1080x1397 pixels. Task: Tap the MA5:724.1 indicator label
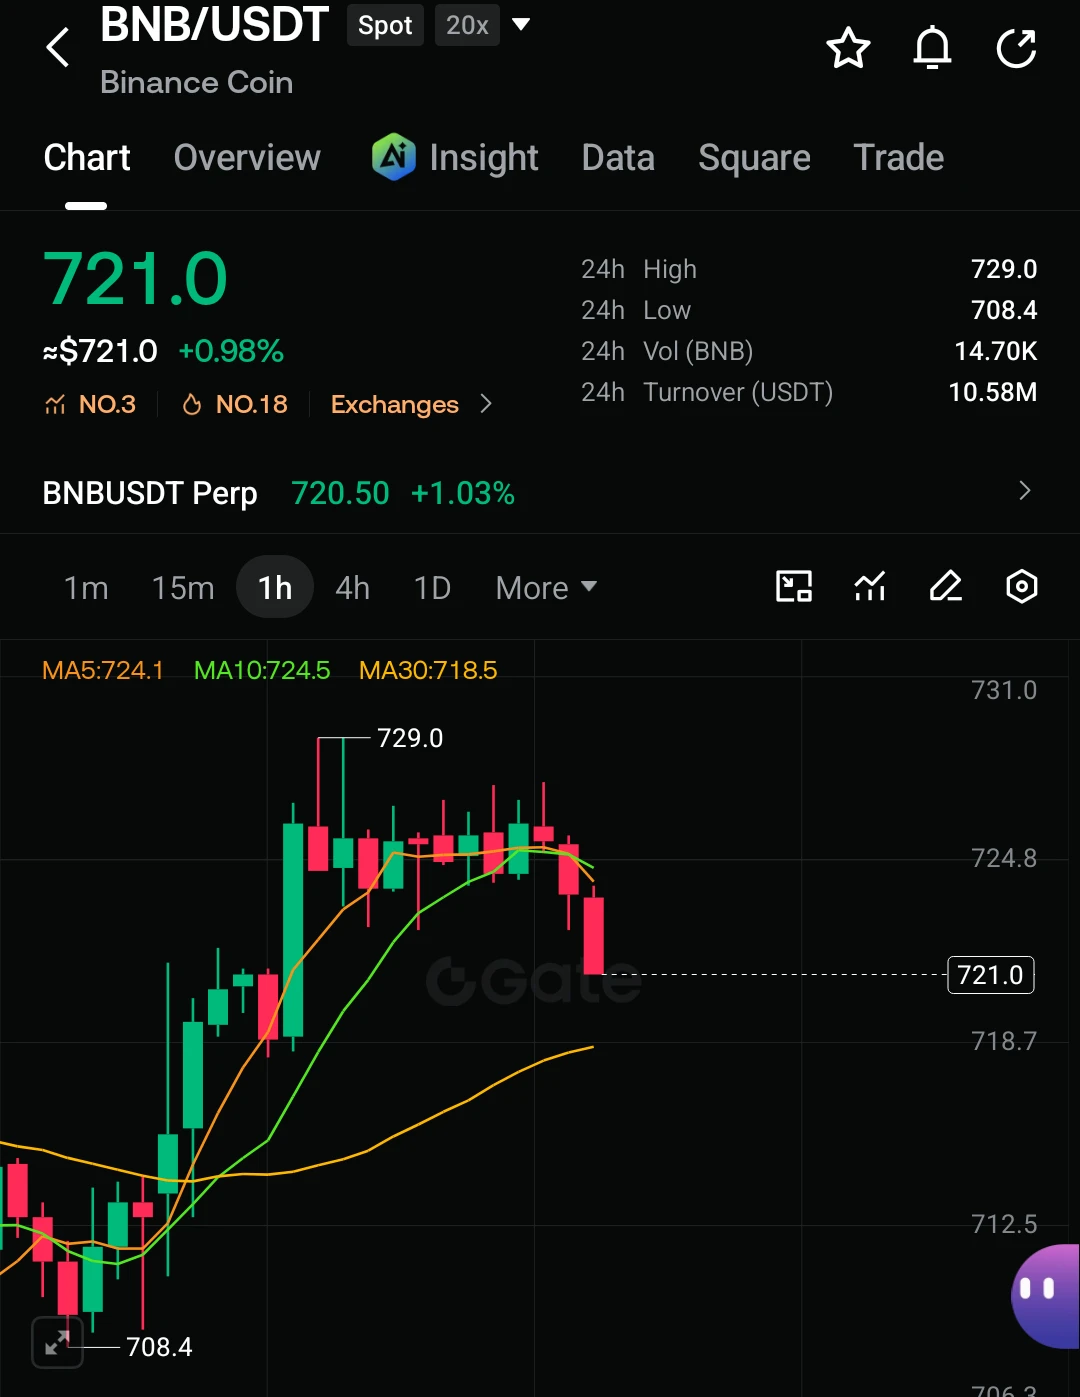tap(103, 670)
